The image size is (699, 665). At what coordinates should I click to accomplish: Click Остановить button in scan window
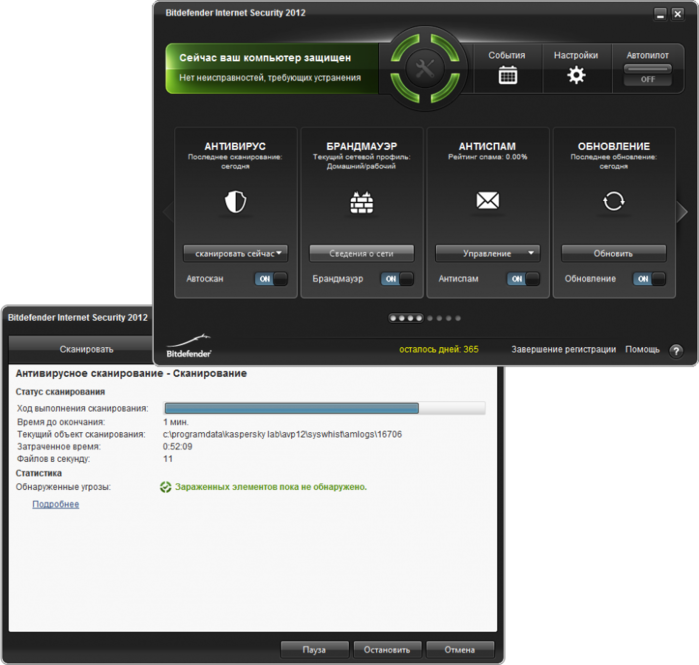coord(387,650)
